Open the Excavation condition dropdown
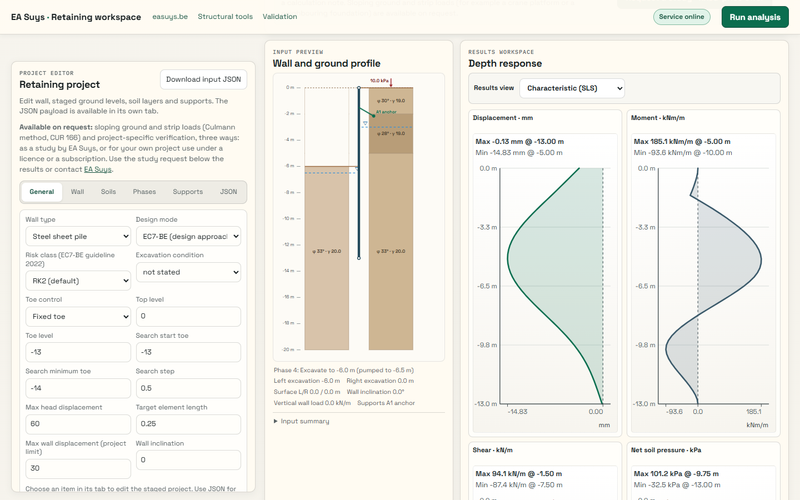The height and width of the screenshot is (500, 800). click(188, 272)
